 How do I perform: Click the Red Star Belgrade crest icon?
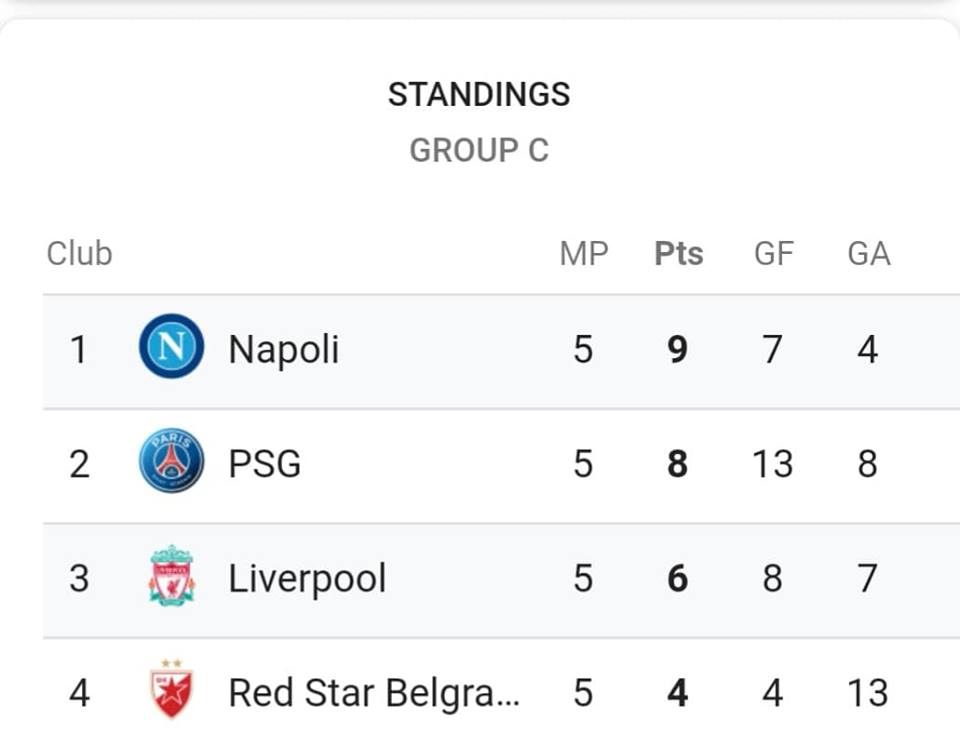coord(171,688)
